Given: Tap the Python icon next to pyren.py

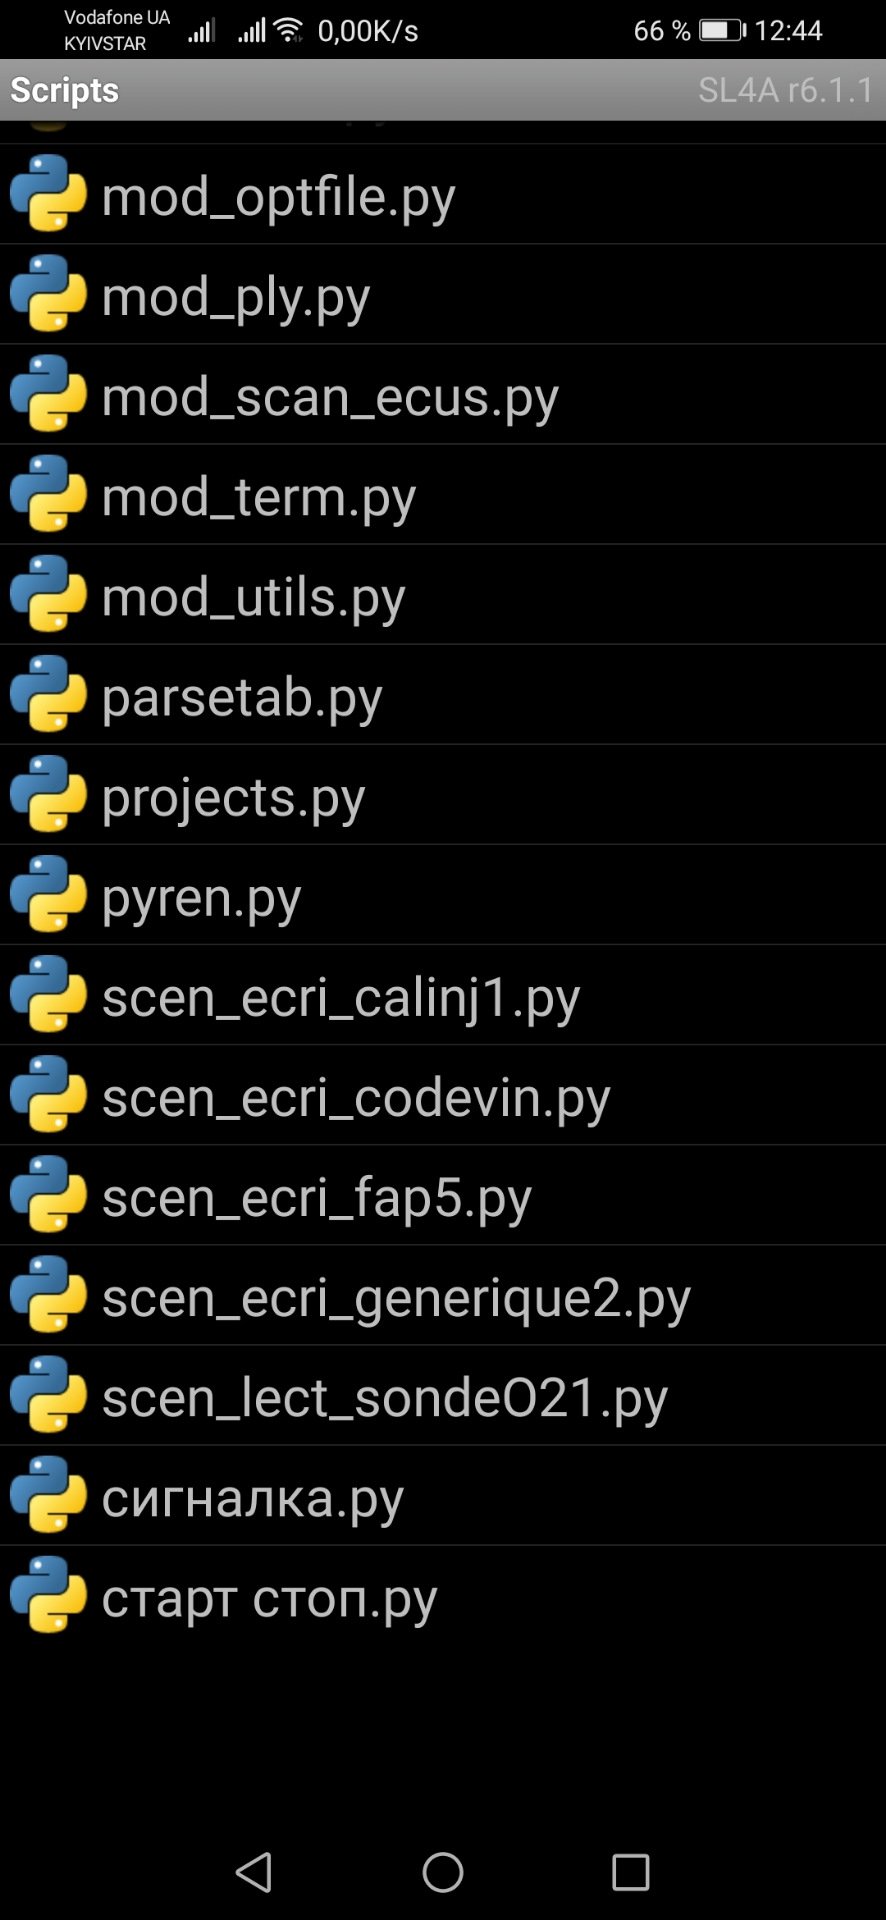Looking at the screenshot, I should click(48, 893).
